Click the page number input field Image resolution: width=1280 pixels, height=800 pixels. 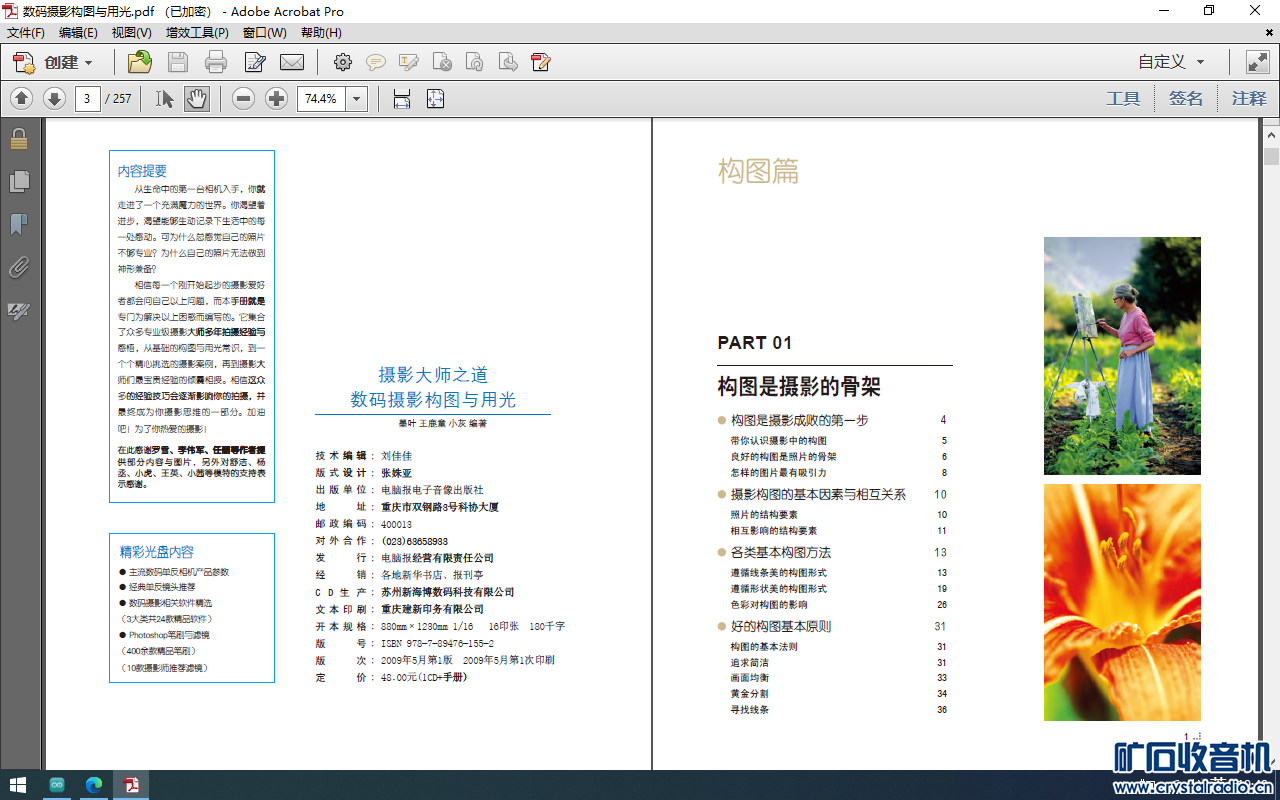[88, 98]
